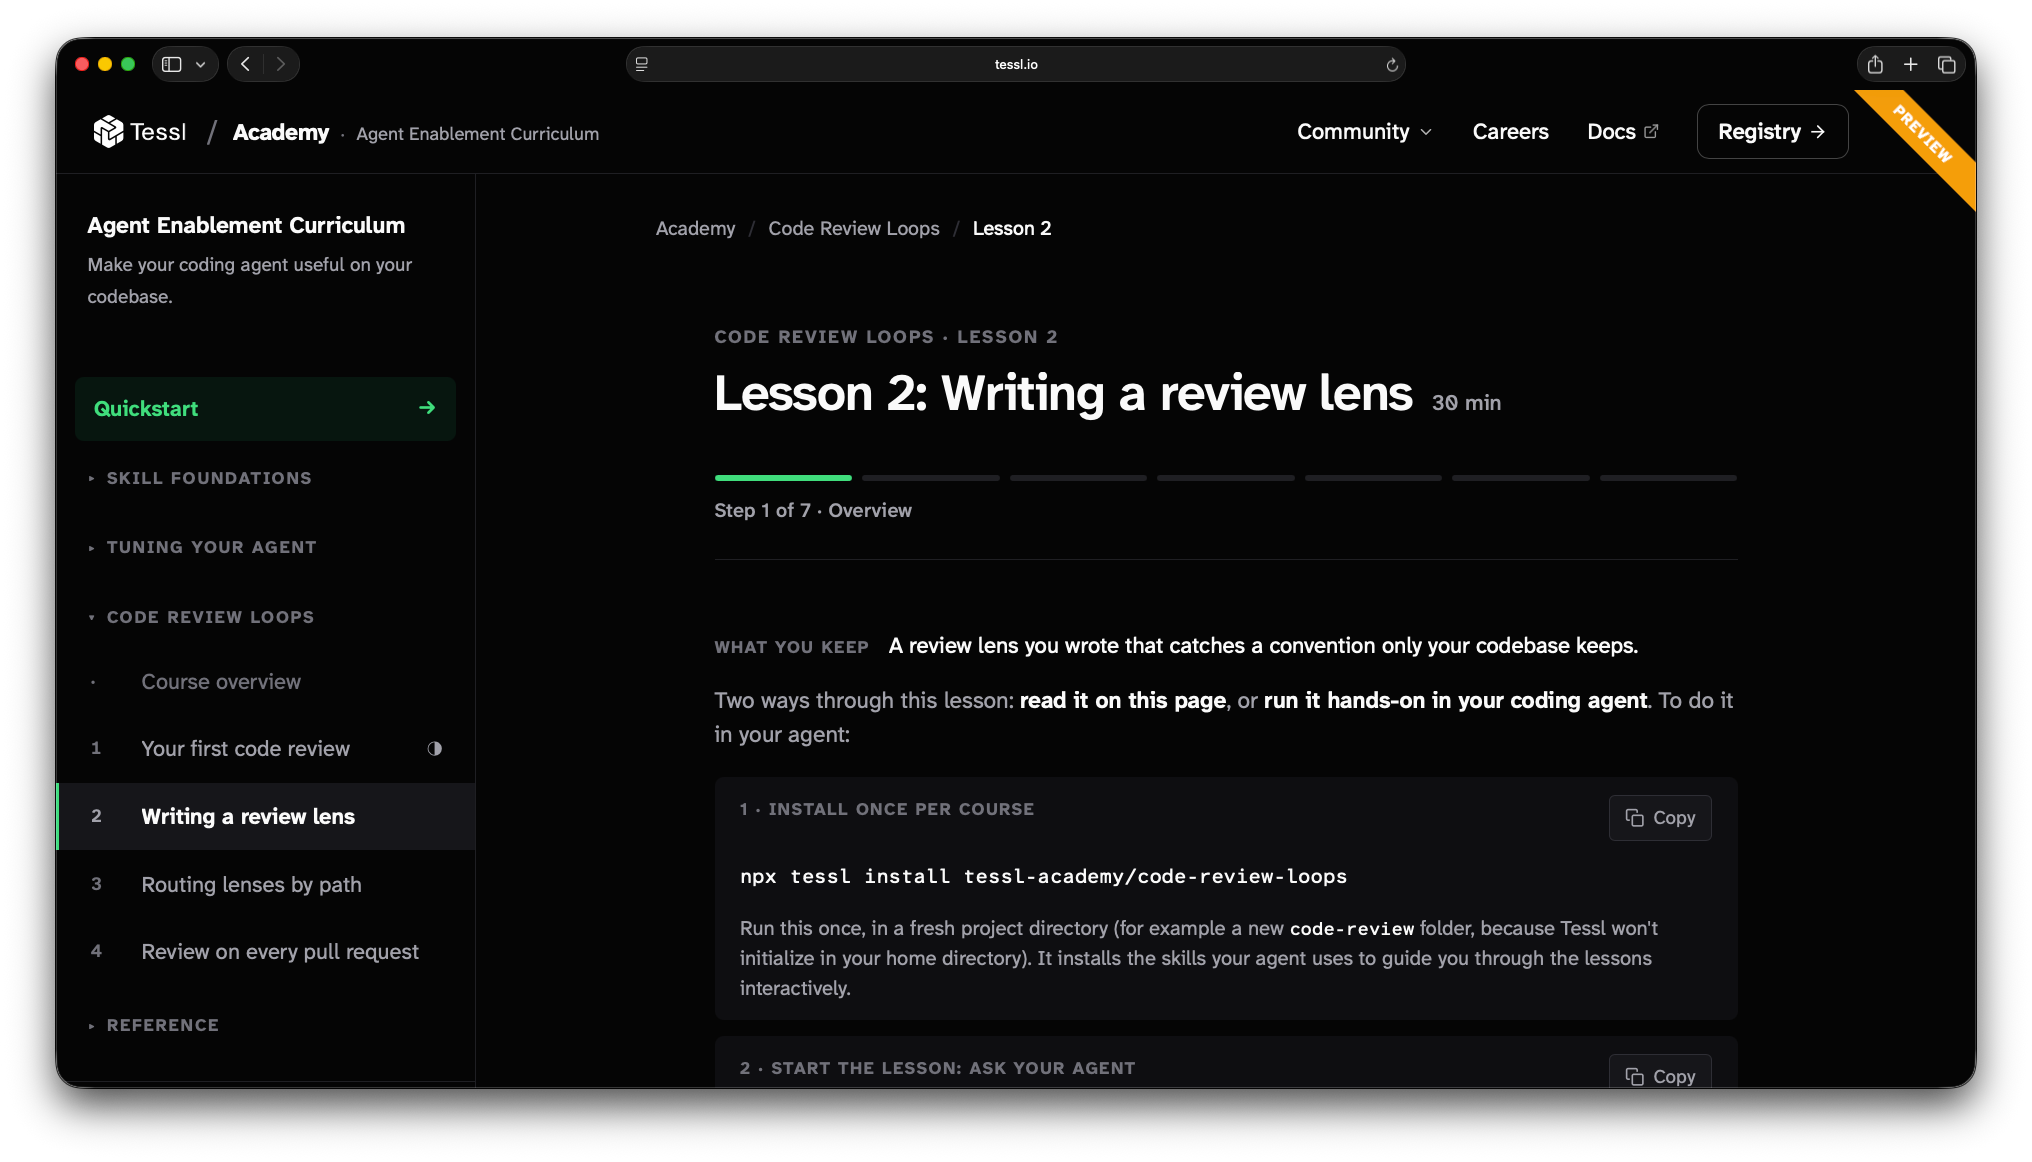2032x1162 pixels.
Task: Open the sidebar options dropdown chevron in Safari
Action: pyautogui.click(x=201, y=64)
